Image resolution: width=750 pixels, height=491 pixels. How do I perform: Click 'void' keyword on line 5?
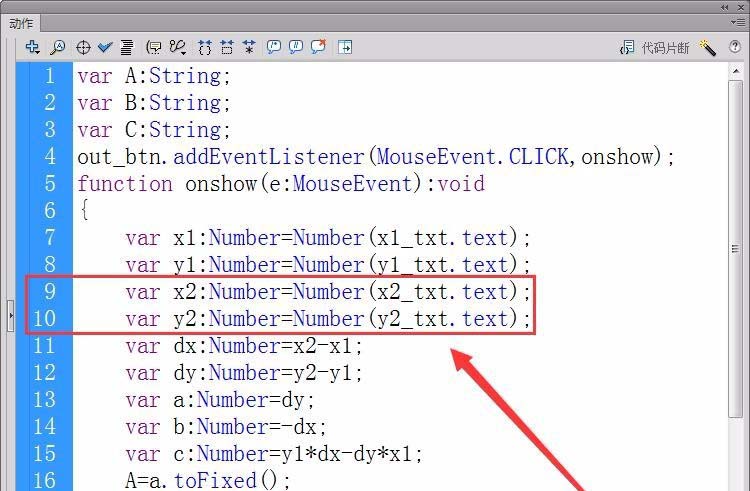[461, 184]
